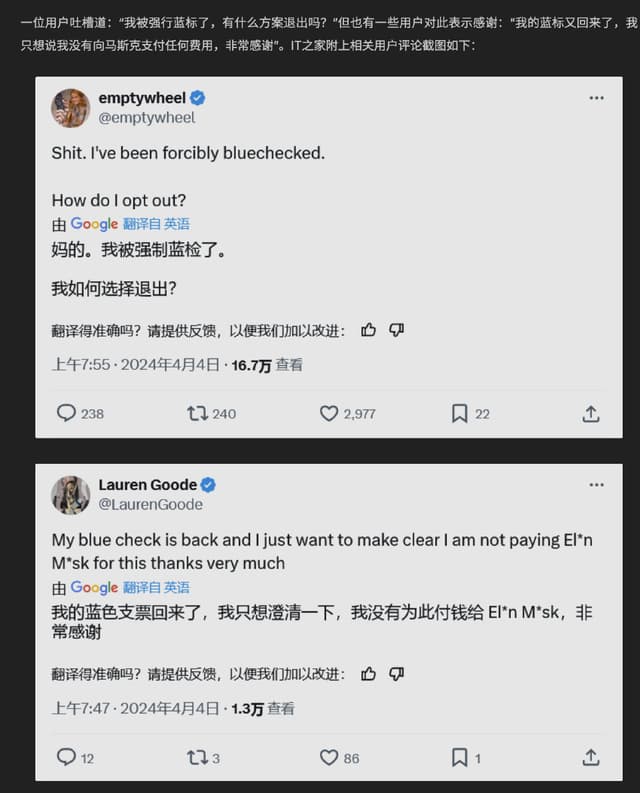Like emptywheel's tweet with 2,977 hearts
Screen dimensions: 640x793
point(329,414)
